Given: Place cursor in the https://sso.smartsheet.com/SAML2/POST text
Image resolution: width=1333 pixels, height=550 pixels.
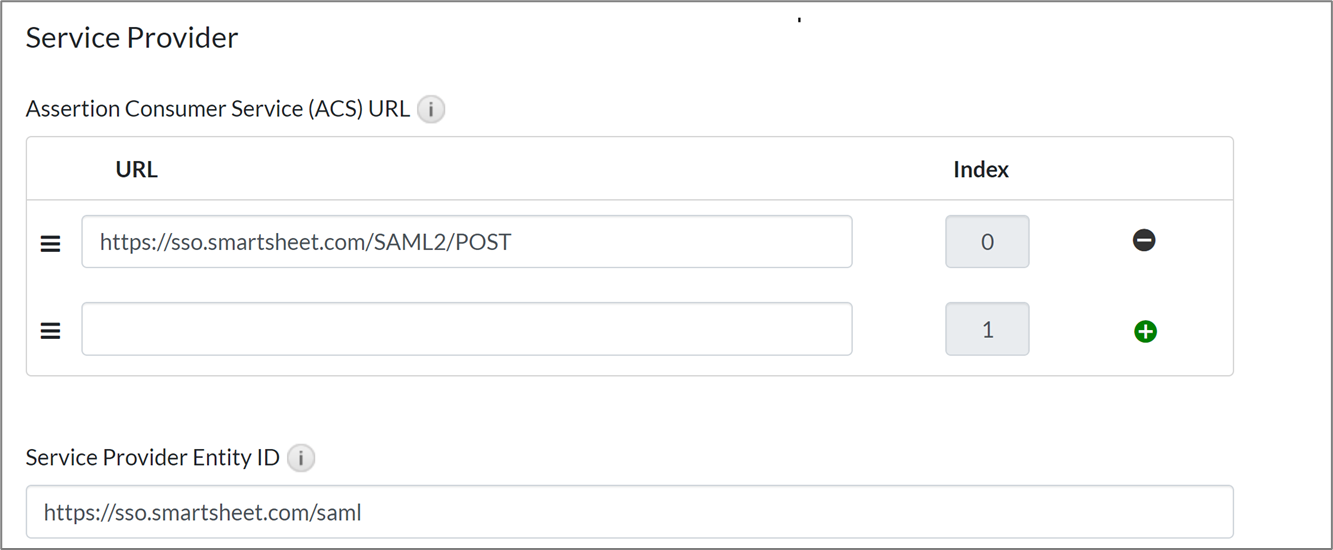Looking at the screenshot, I should point(305,242).
